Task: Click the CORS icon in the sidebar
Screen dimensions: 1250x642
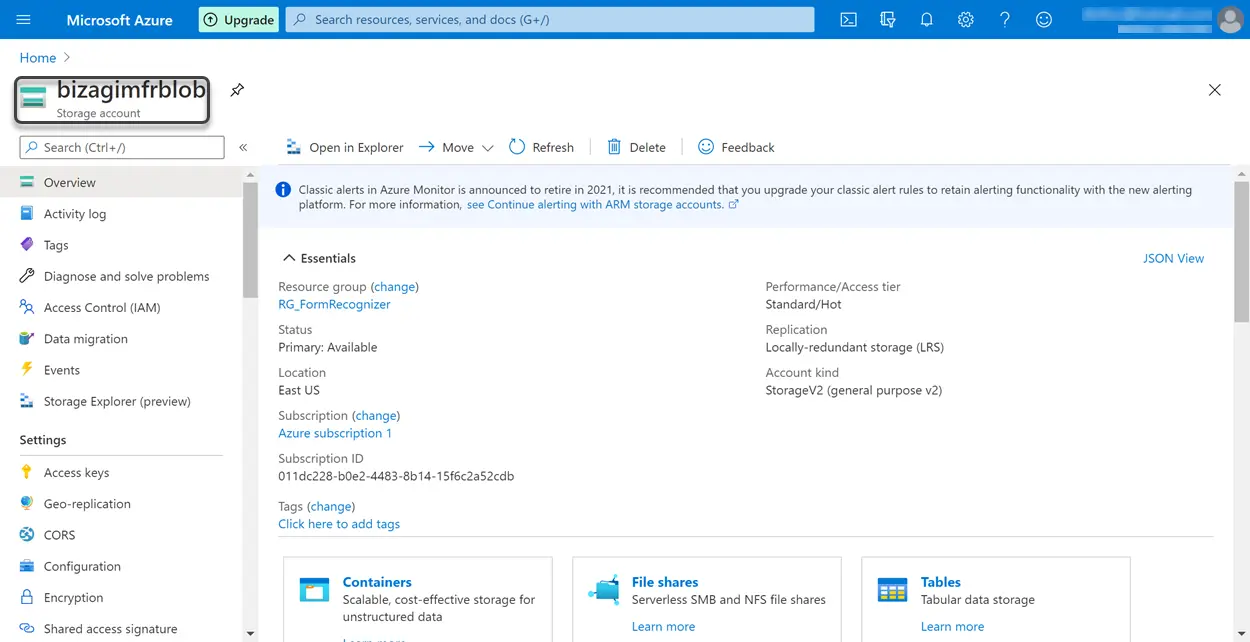Action: [x=27, y=535]
